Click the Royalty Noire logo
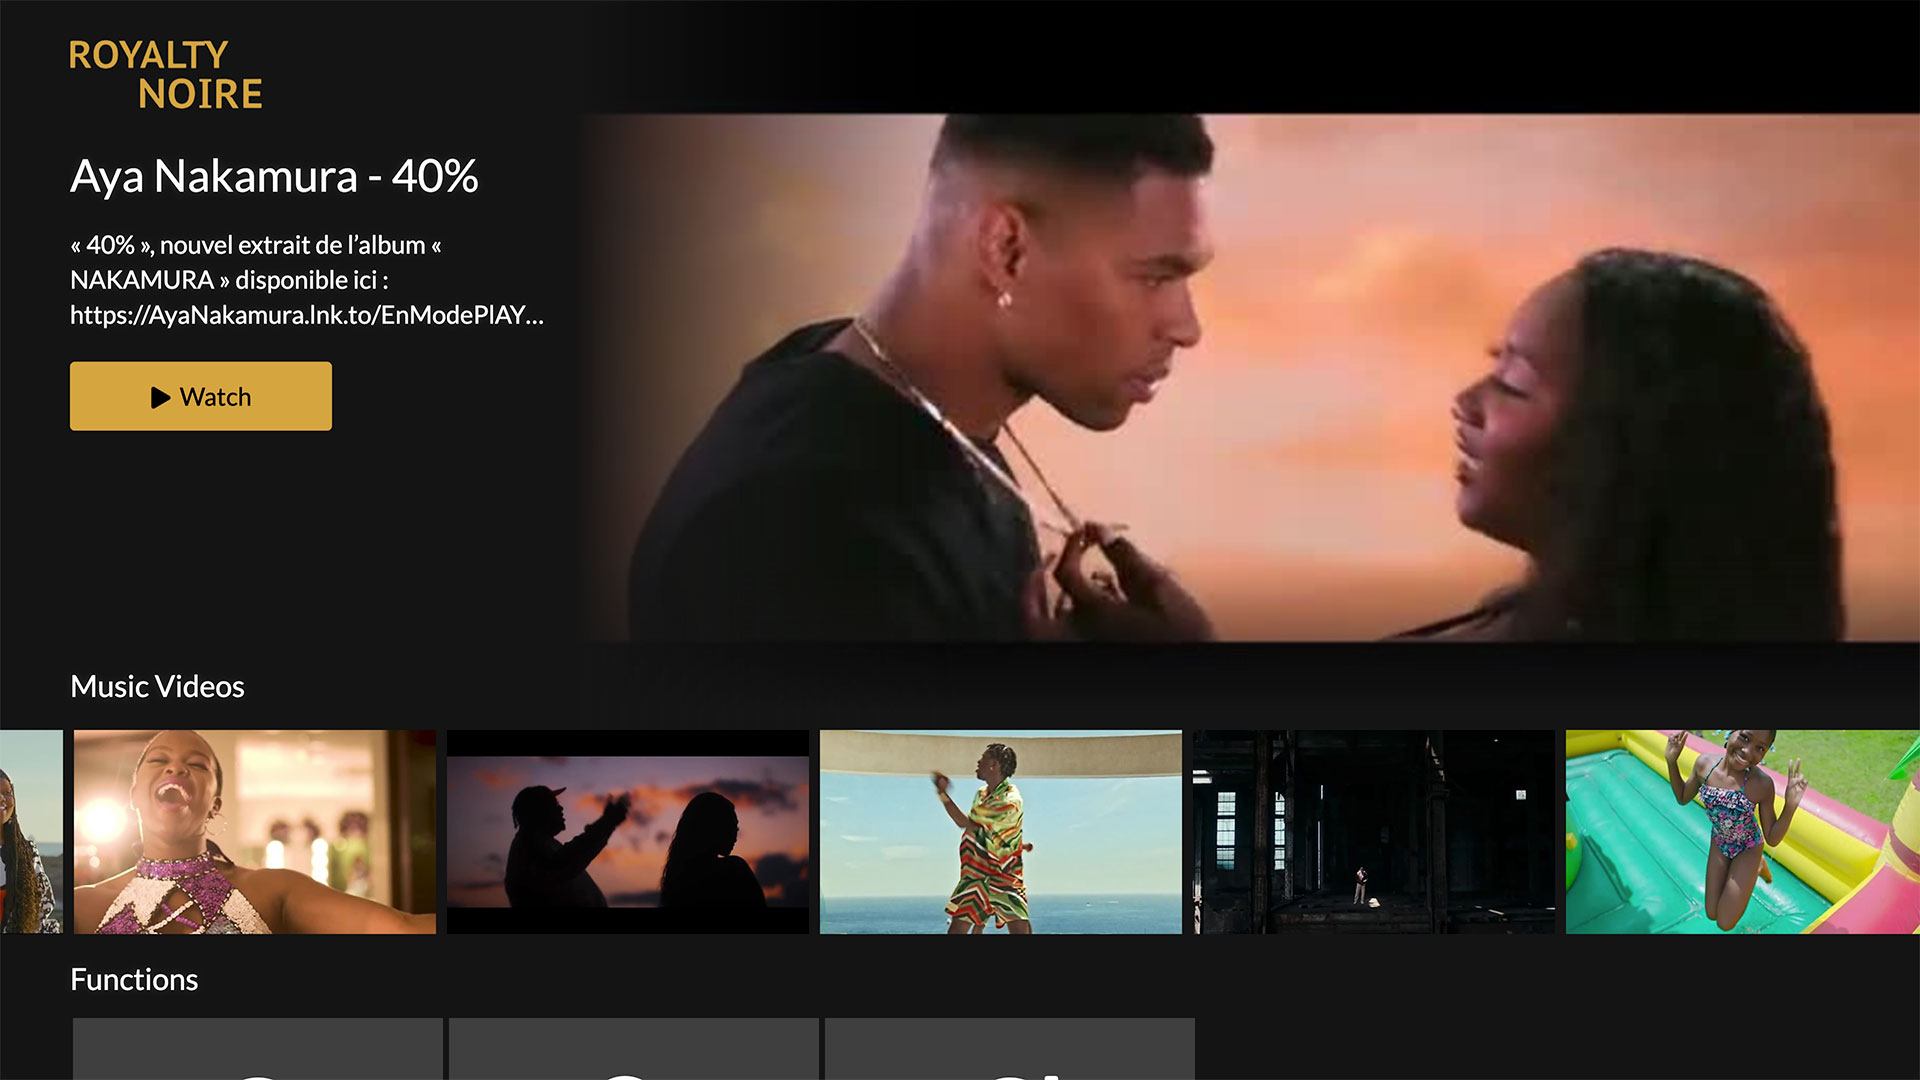Screen dimensions: 1920x1080 tap(166, 74)
